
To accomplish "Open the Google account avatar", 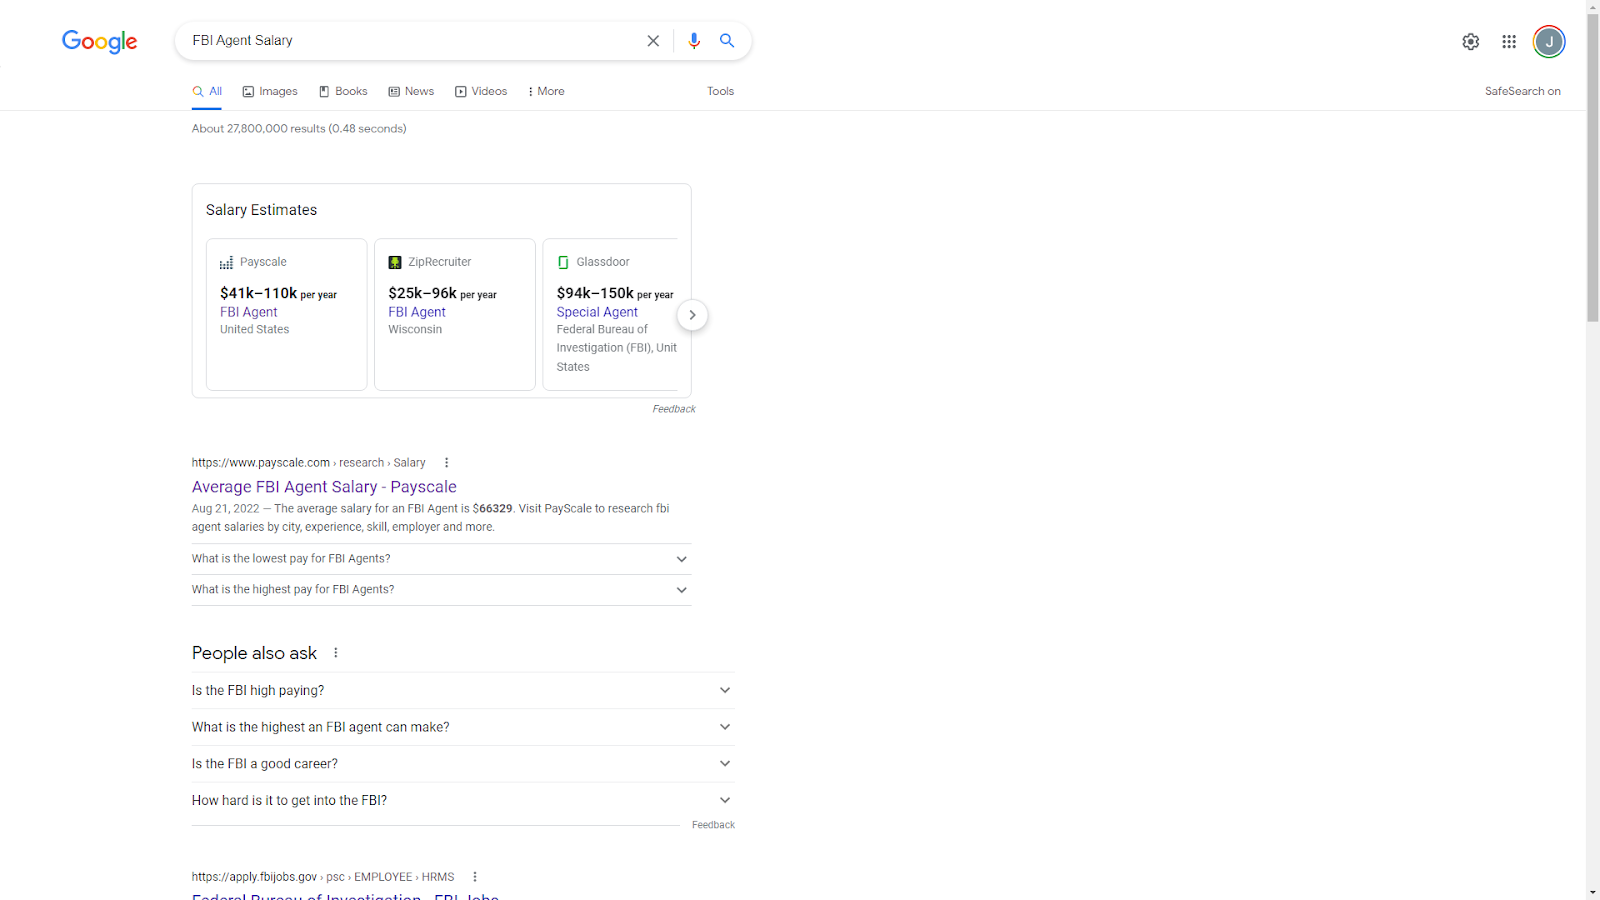I will click(1549, 41).
